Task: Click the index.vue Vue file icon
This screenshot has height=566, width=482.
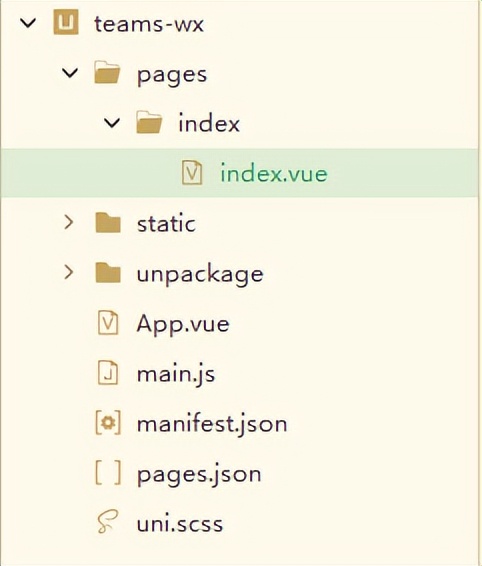Action: click(192, 173)
